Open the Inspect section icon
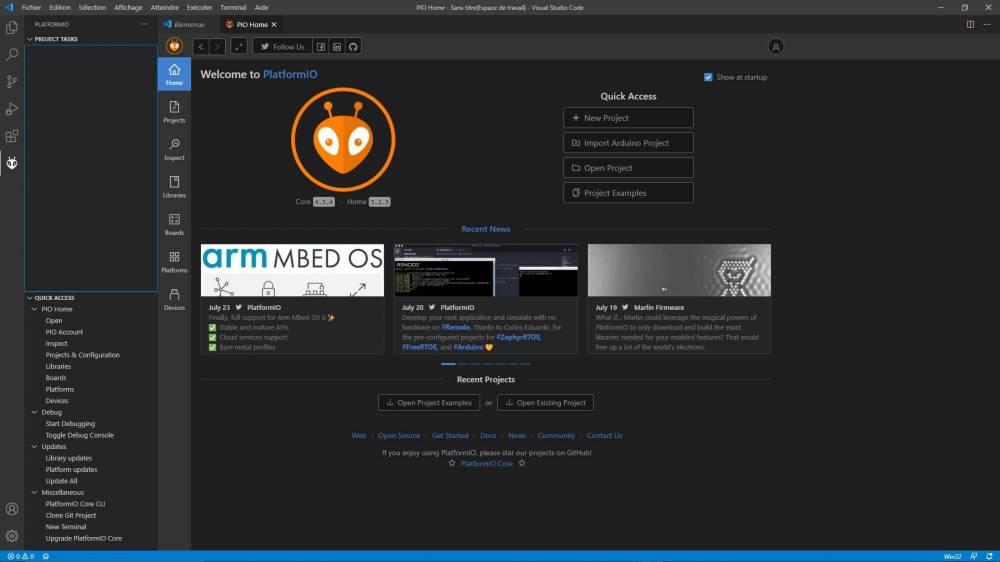 (x=174, y=149)
